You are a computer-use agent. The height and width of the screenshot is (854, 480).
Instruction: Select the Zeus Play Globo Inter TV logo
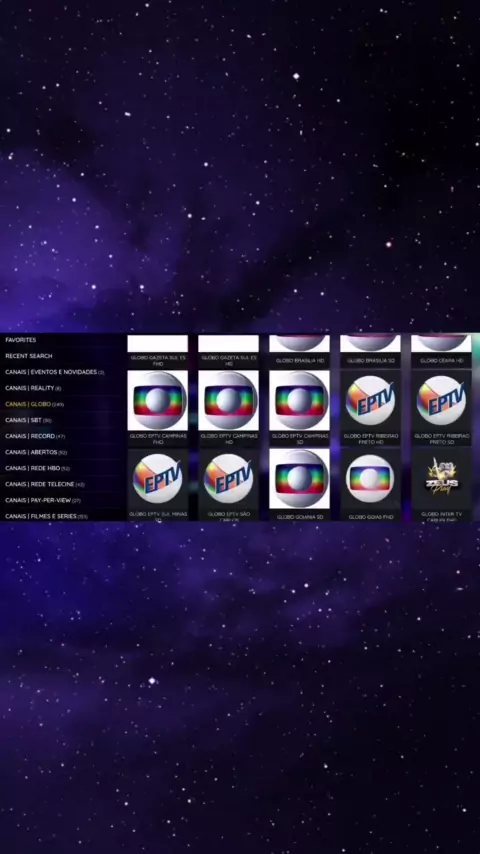(x=441, y=479)
